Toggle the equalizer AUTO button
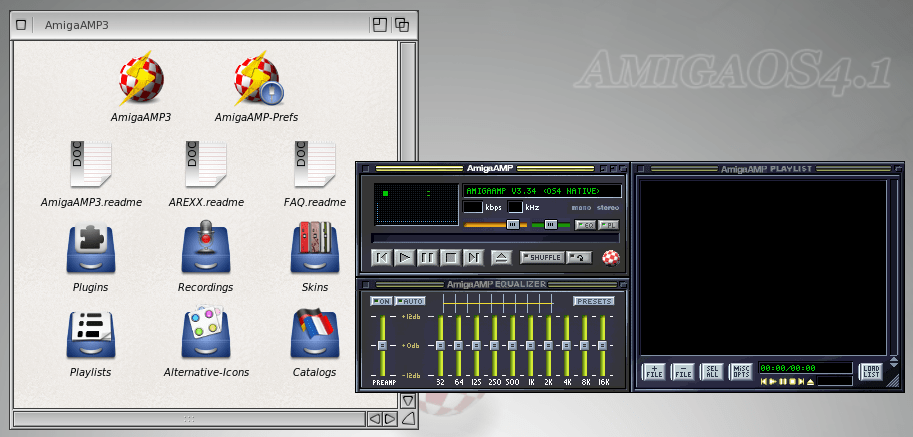The height and width of the screenshot is (437, 913). (x=410, y=301)
